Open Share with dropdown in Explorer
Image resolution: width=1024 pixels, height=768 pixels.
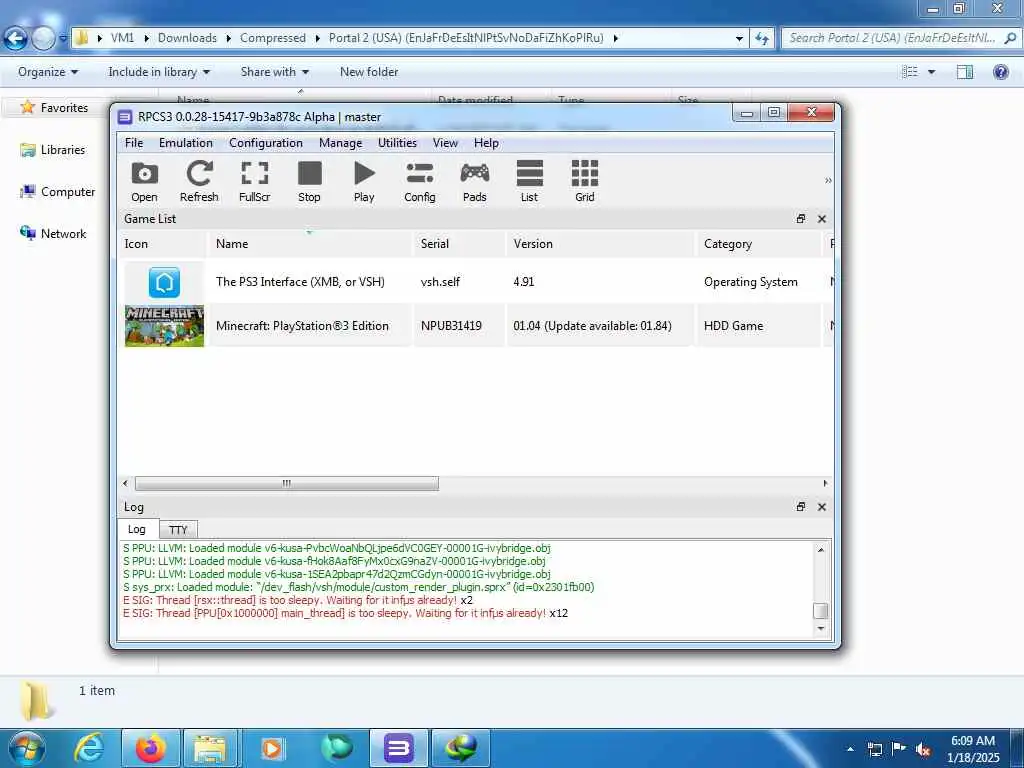(274, 72)
